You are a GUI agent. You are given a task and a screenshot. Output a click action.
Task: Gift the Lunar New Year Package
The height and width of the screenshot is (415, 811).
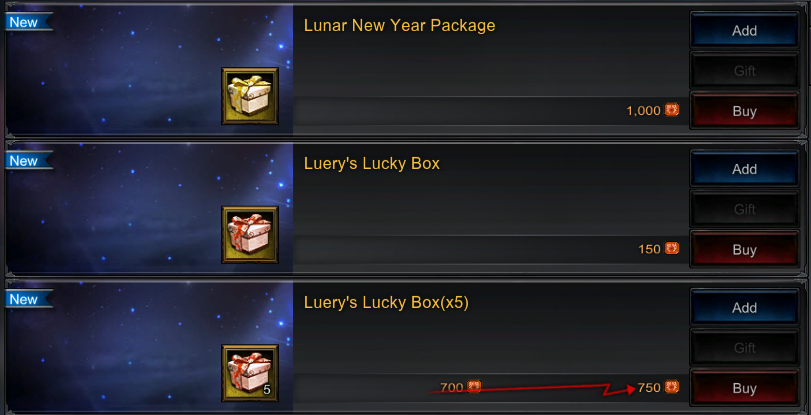tap(744, 71)
